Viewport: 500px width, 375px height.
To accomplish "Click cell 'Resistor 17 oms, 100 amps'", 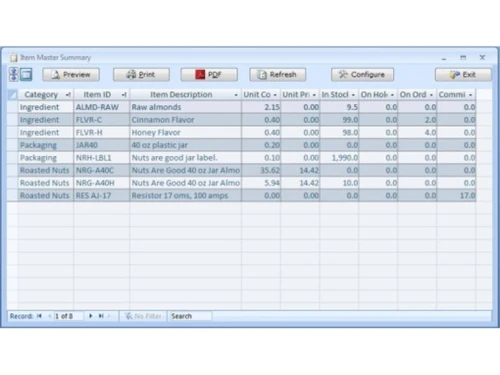I will pos(185,196).
